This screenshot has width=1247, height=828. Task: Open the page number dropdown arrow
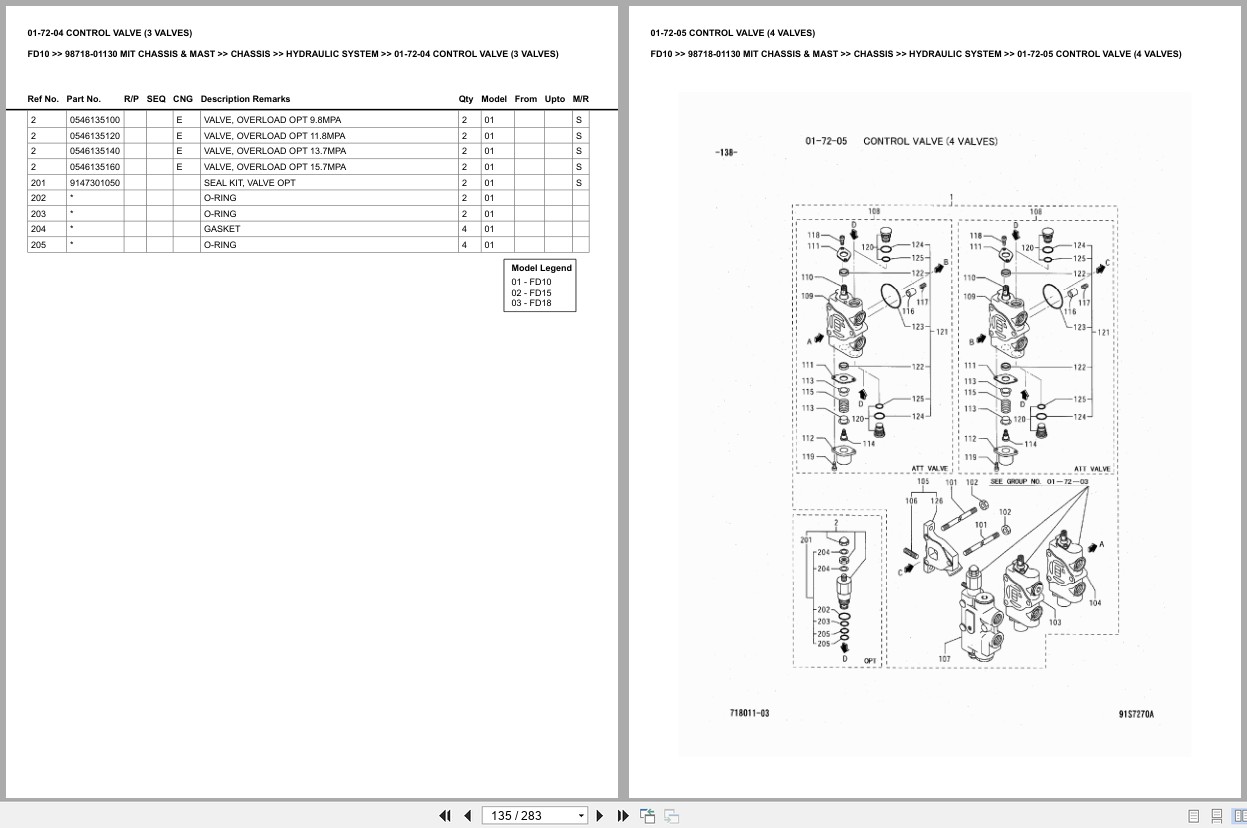tap(581, 816)
